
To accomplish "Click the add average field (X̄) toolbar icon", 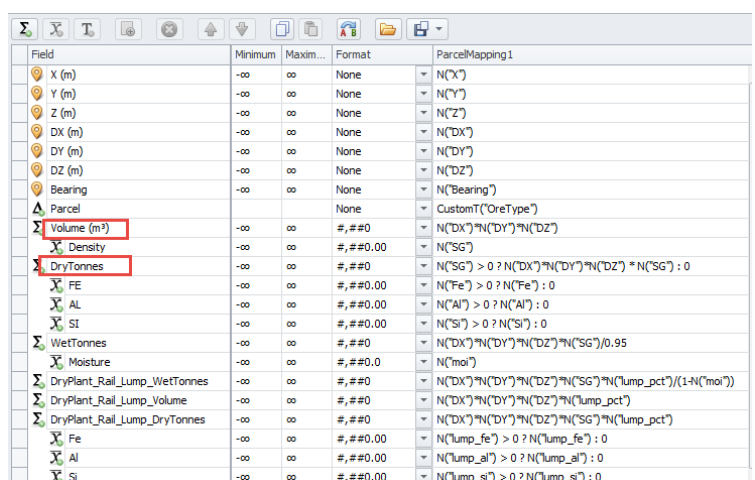I will 60,30.
